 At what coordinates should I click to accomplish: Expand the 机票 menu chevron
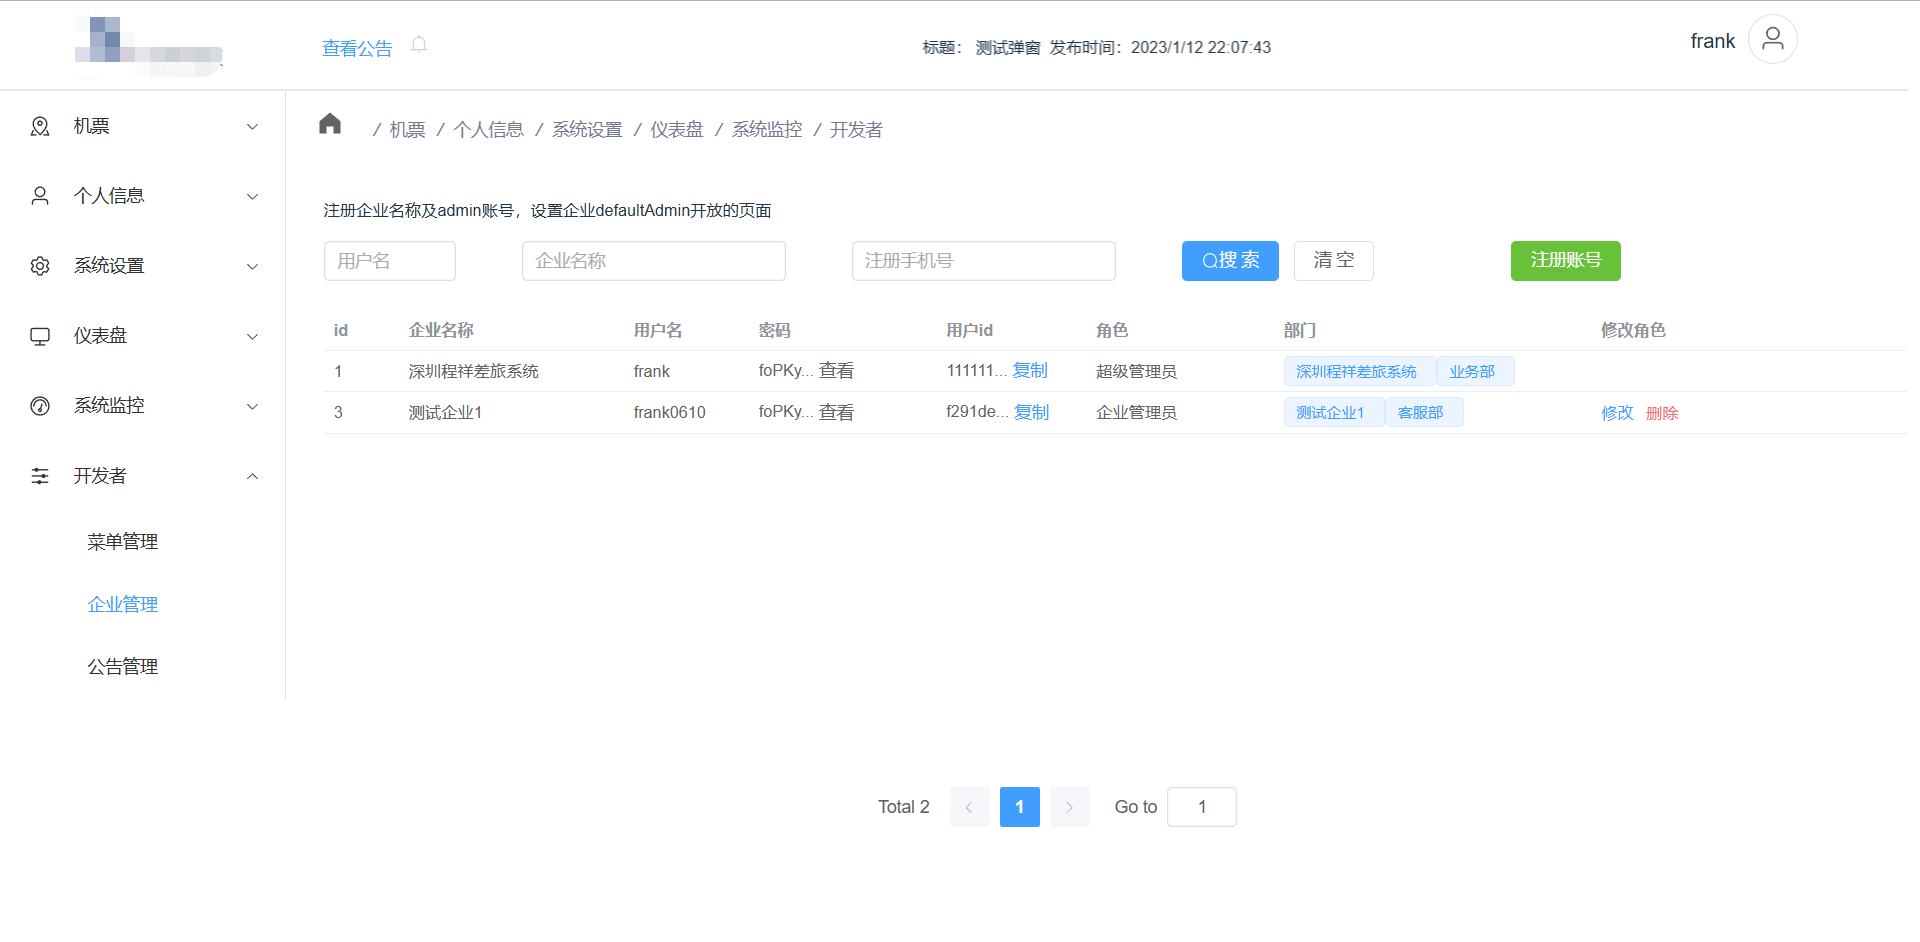click(253, 127)
